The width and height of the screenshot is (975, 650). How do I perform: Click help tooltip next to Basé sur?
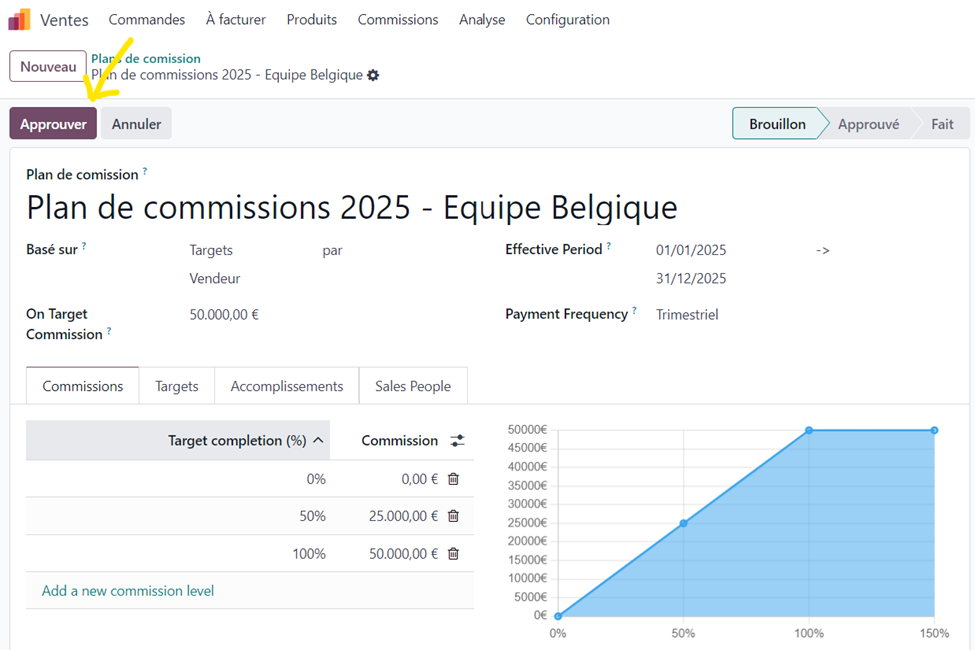tap(84, 246)
